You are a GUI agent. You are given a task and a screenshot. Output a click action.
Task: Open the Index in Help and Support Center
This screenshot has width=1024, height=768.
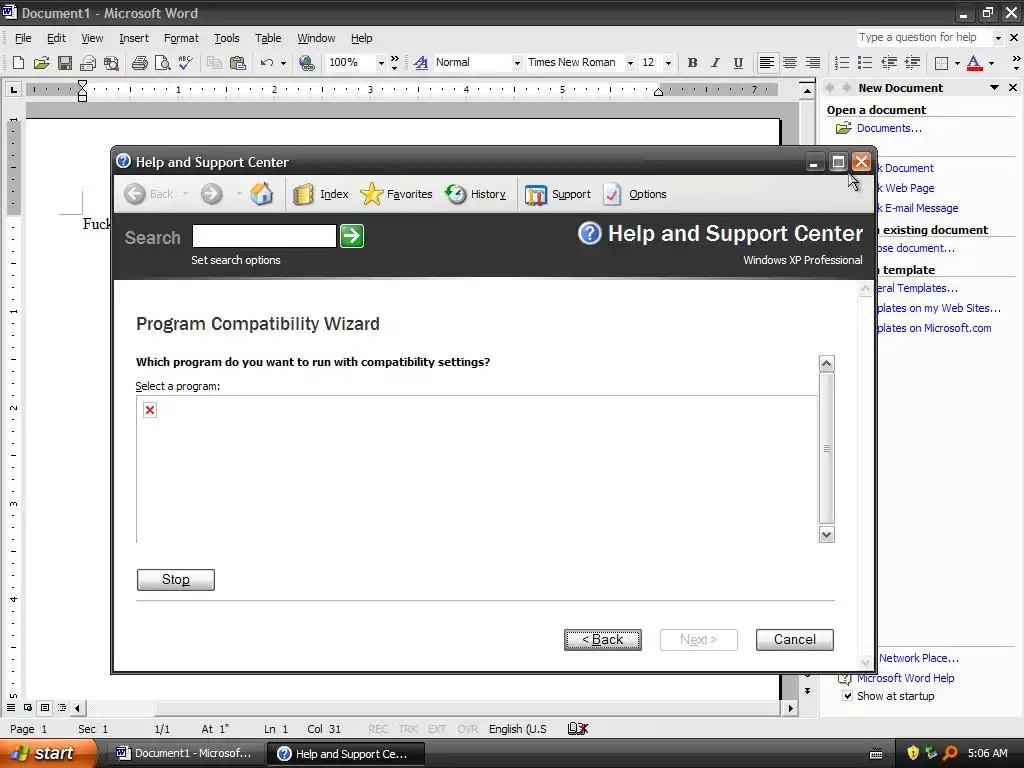tap(321, 194)
